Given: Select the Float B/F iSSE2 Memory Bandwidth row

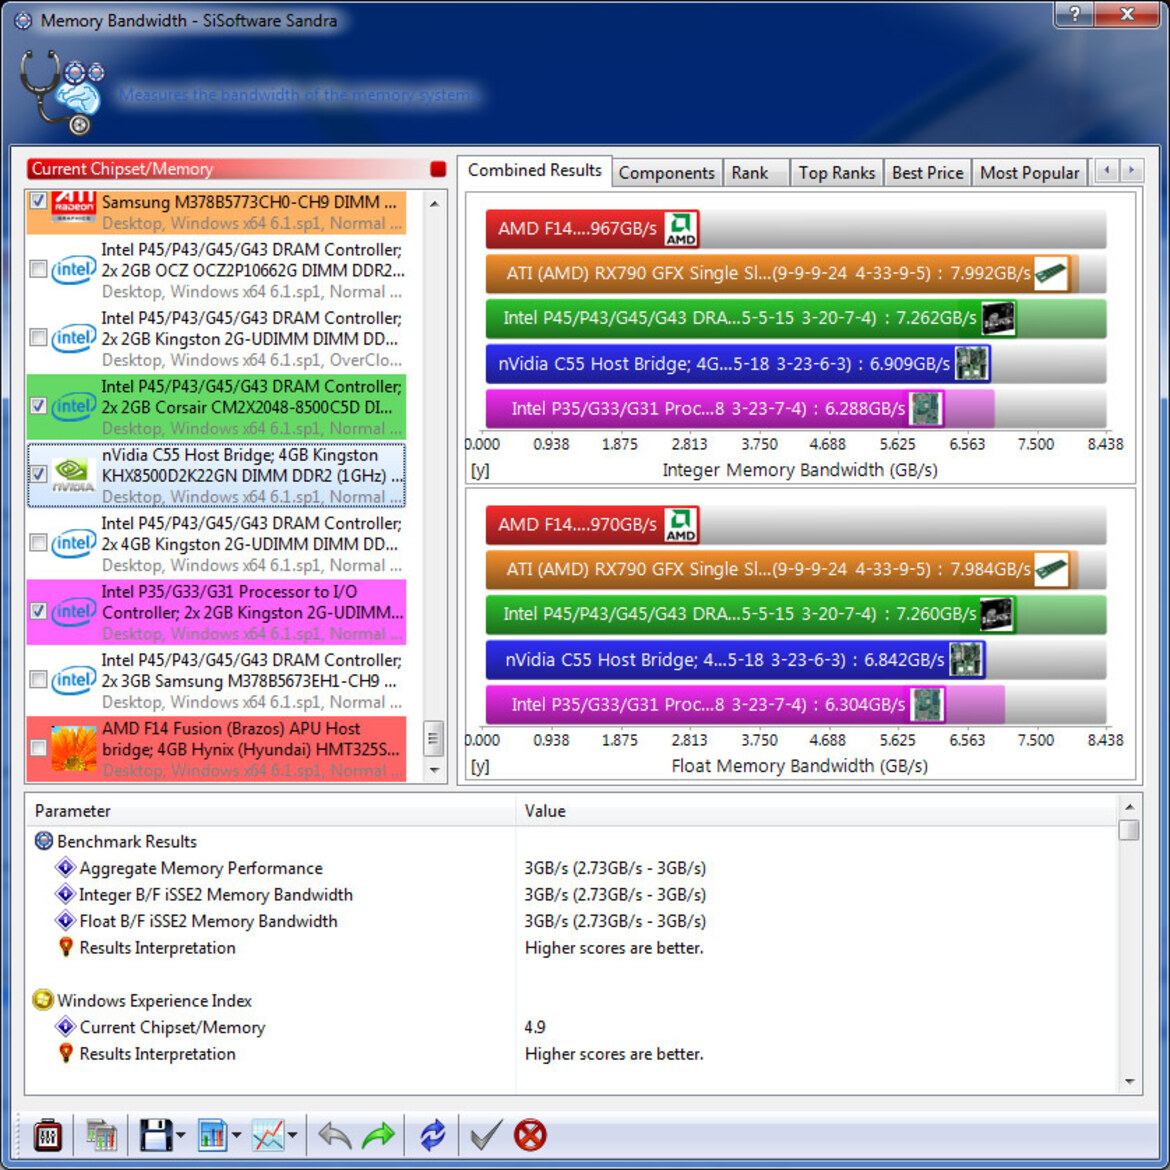Looking at the screenshot, I should (572, 921).
